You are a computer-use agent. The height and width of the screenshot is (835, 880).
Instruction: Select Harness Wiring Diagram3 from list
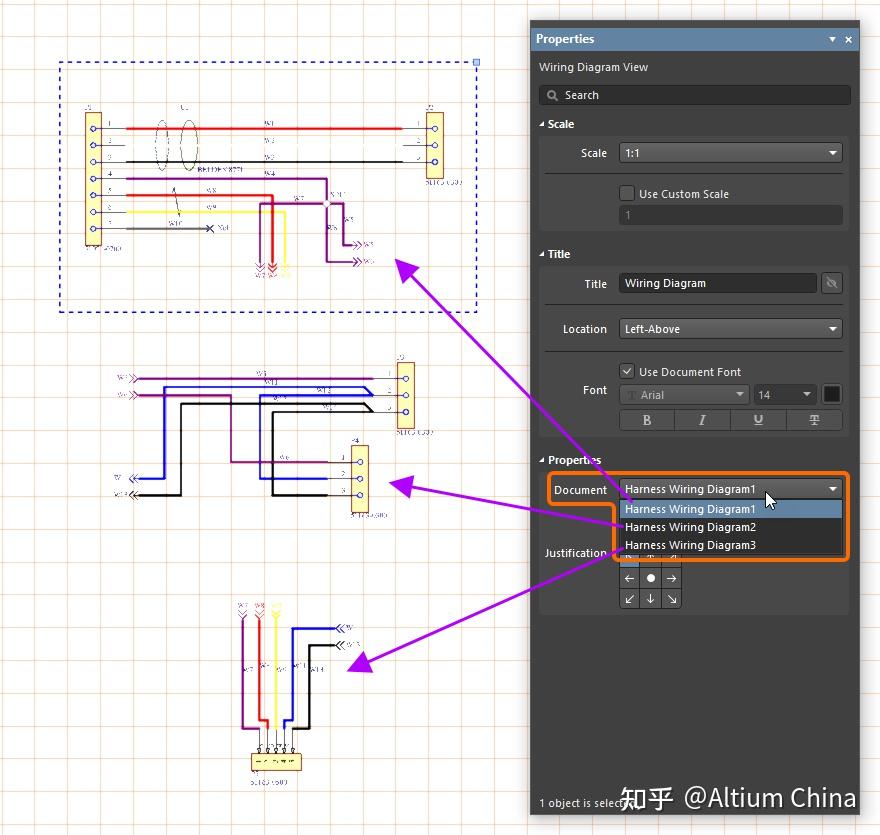point(730,545)
